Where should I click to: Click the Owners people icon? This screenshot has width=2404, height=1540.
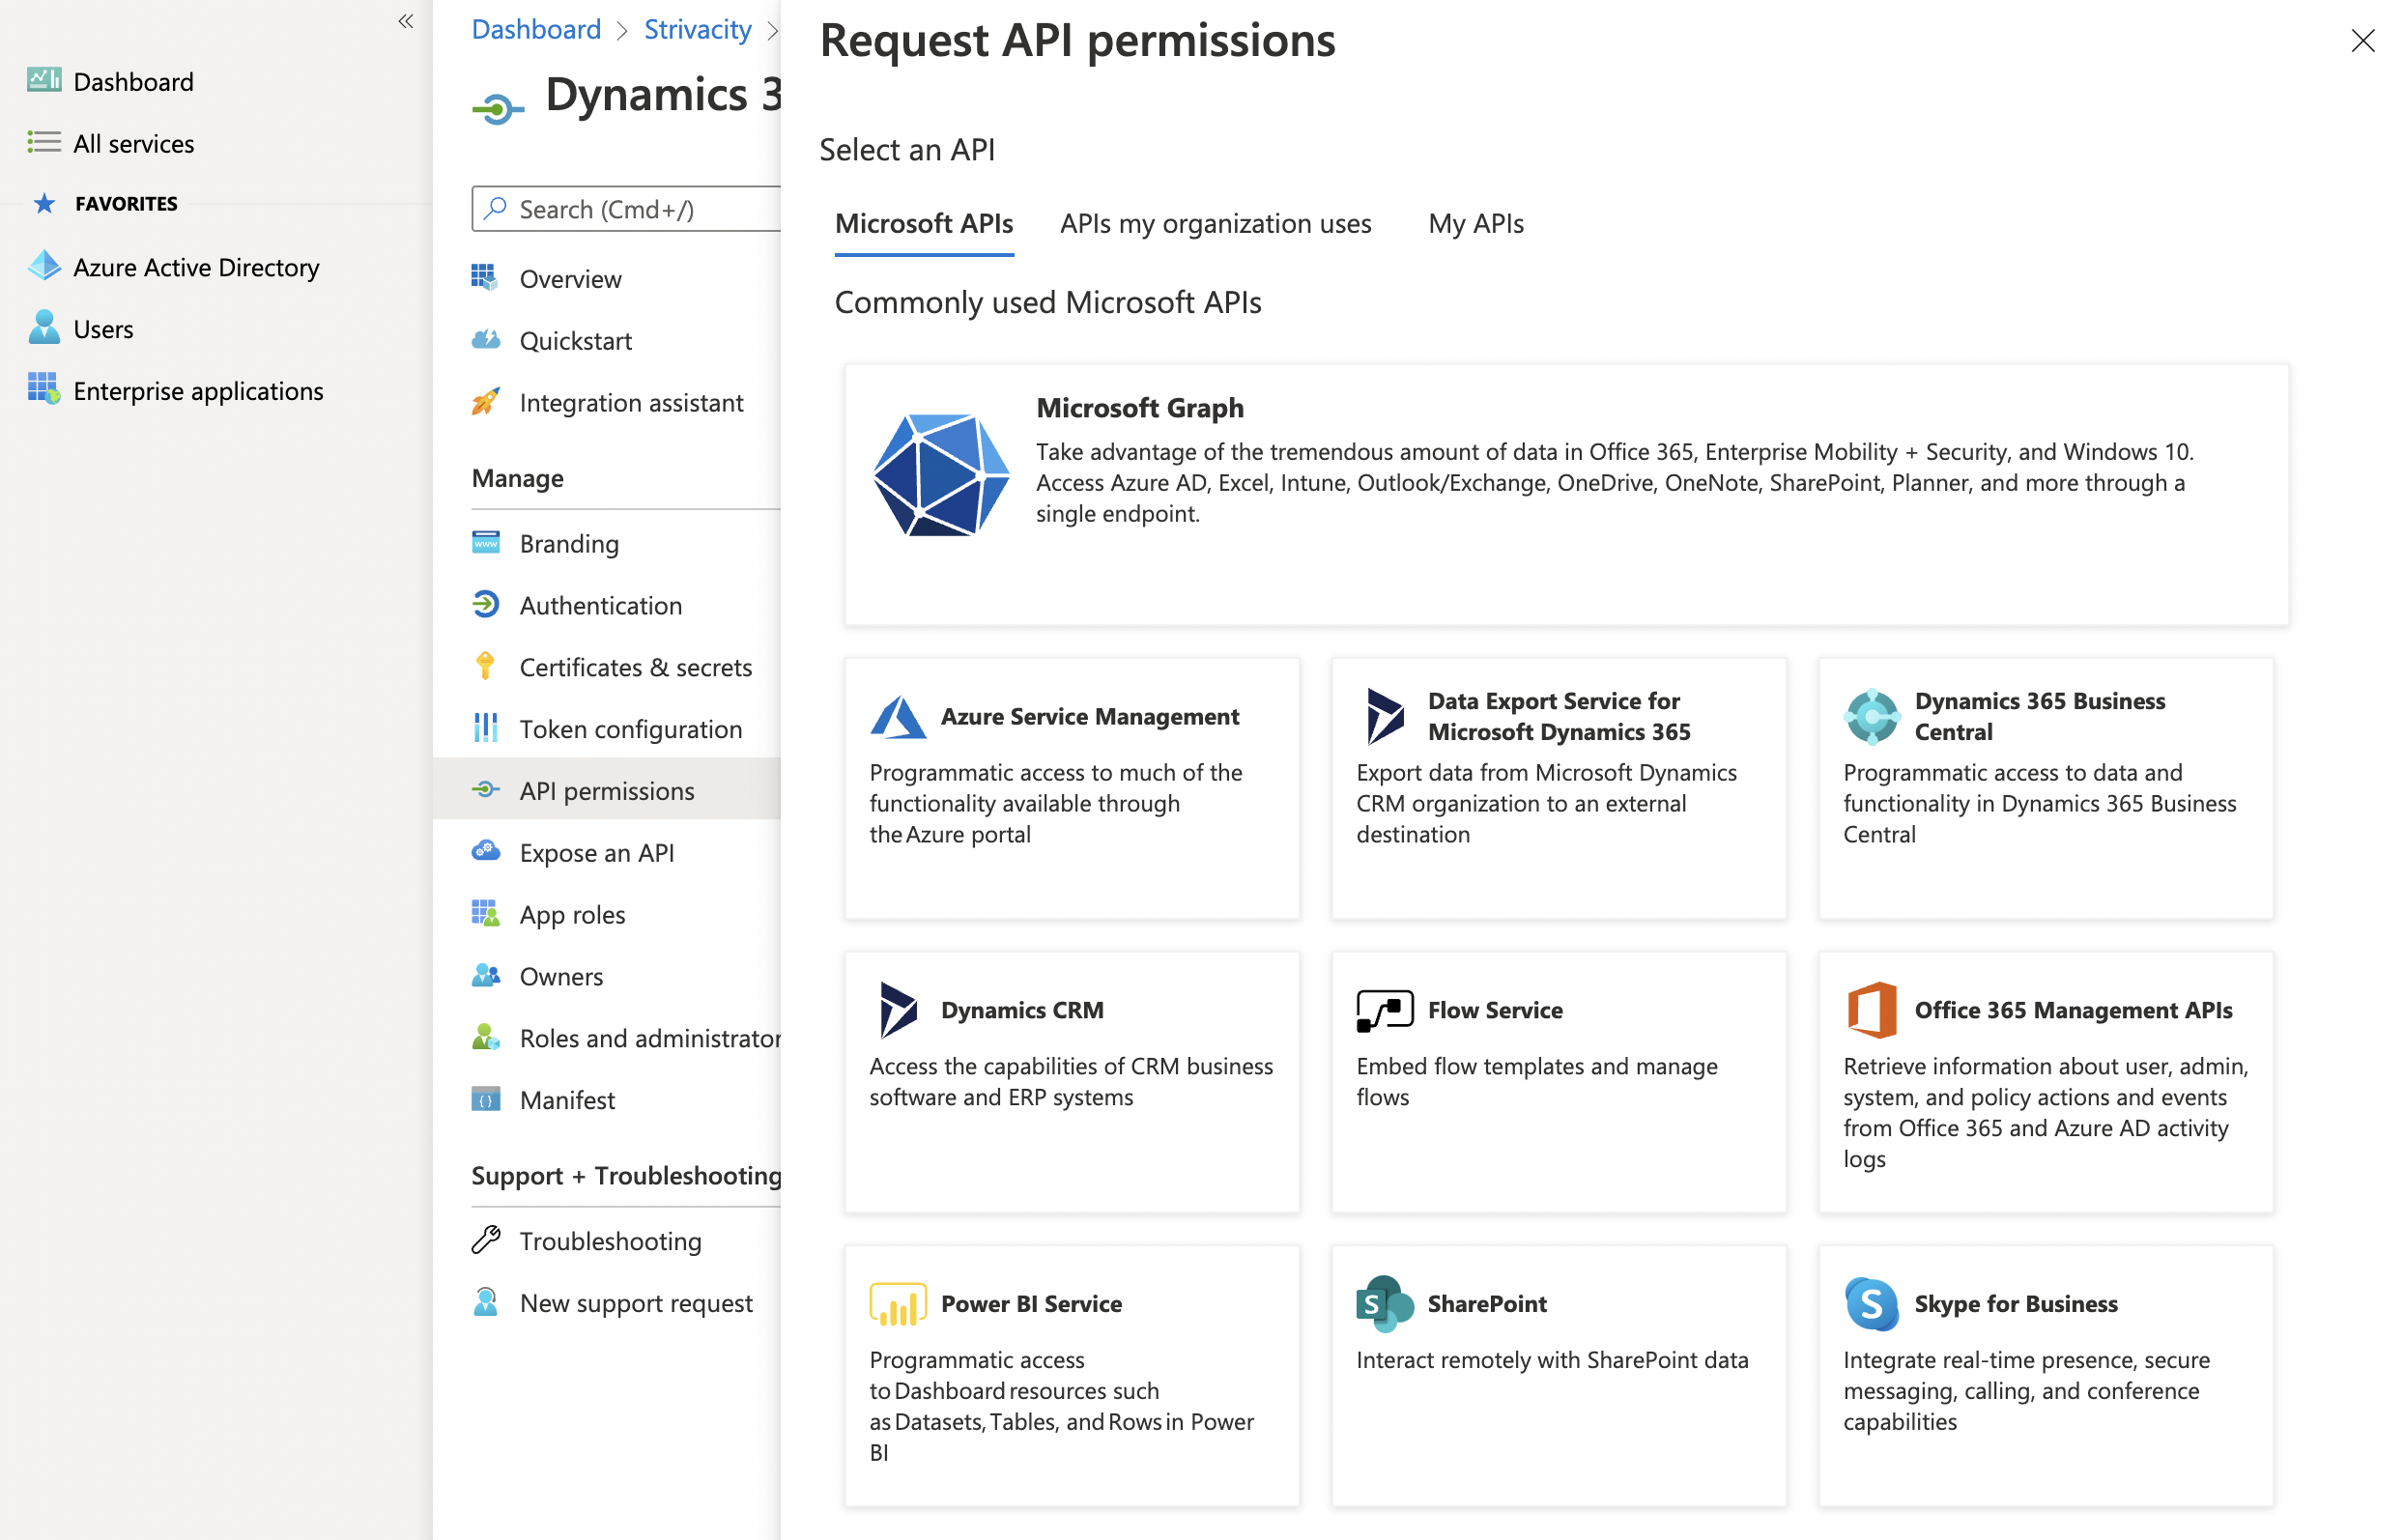485,976
